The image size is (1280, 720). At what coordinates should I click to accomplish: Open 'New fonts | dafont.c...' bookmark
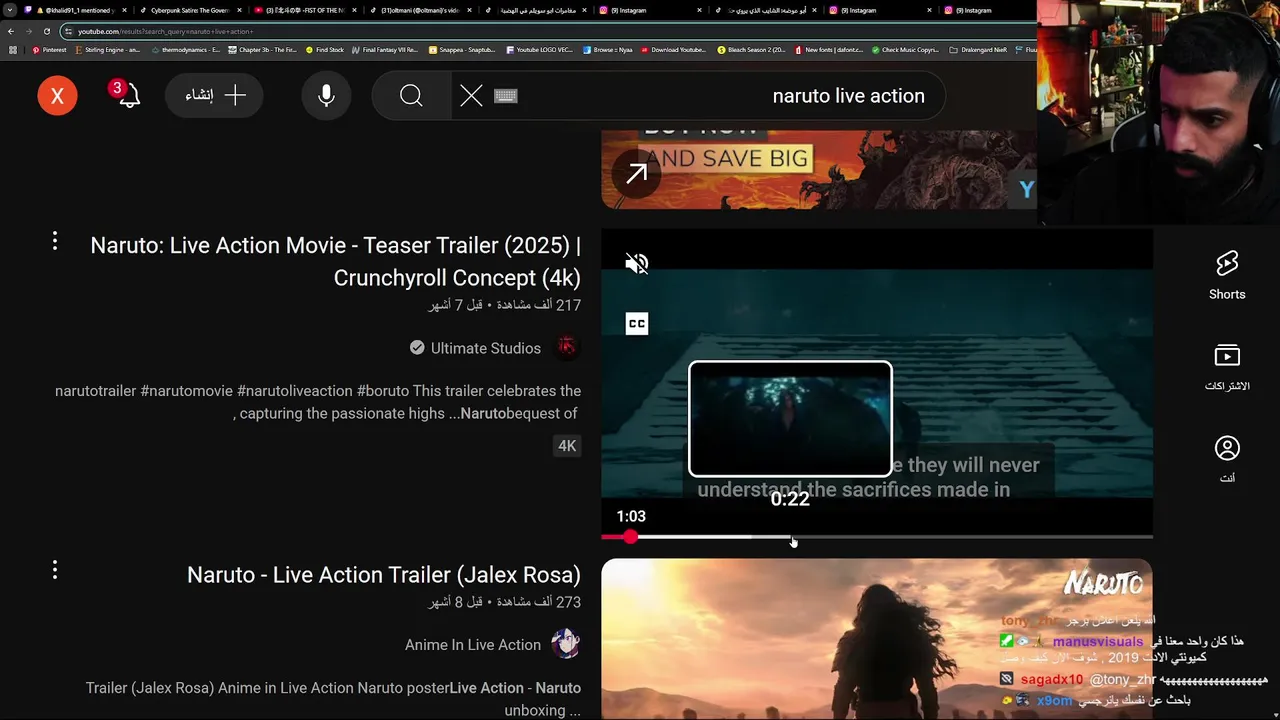pyautogui.click(x=829, y=50)
